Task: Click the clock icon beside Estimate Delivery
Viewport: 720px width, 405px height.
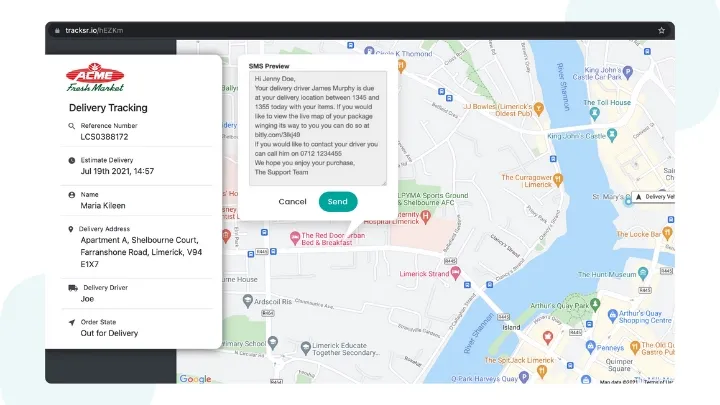Action: coord(72,160)
